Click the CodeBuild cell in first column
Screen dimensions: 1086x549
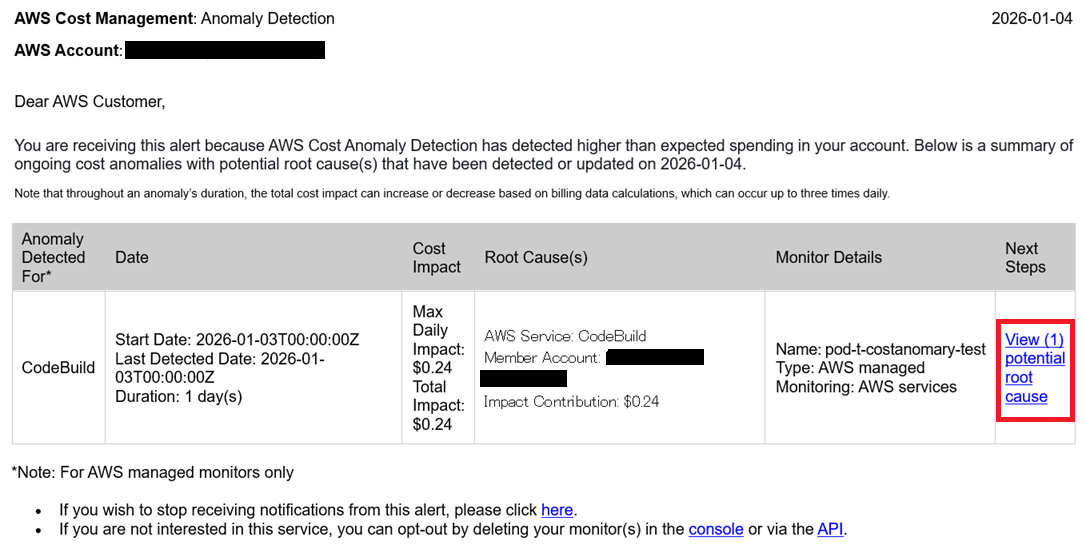click(58, 367)
